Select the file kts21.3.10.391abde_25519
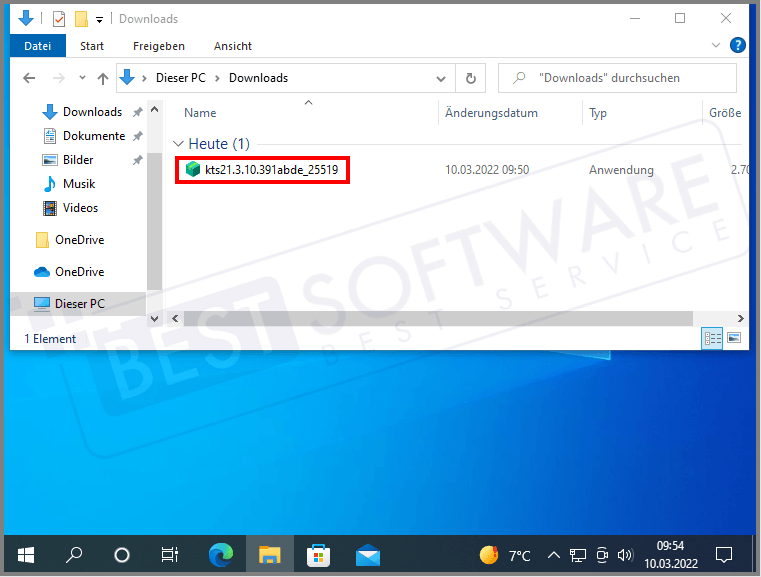The height and width of the screenshot is (577, 761). click(263, 170)
